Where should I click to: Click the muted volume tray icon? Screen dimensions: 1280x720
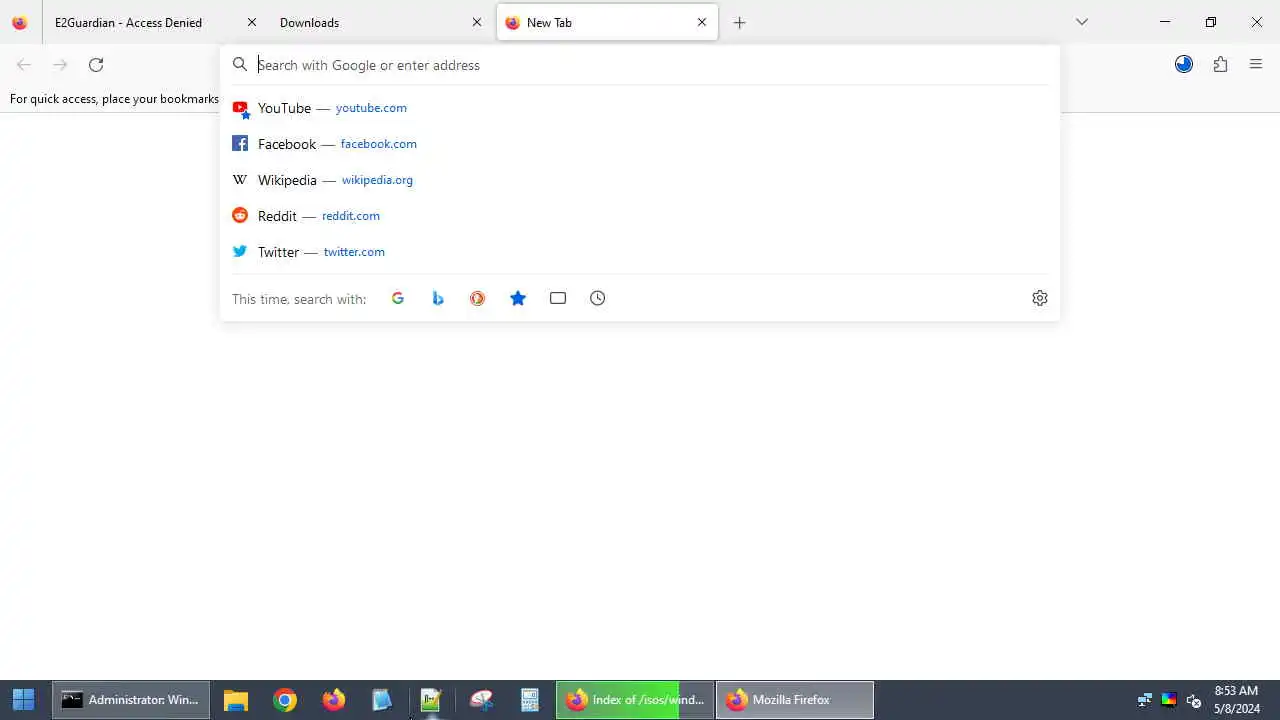[1193, 700]
